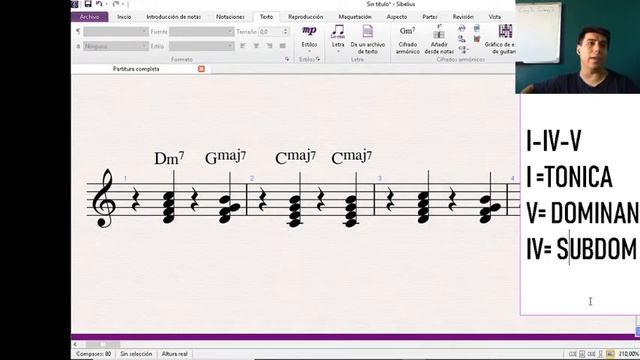Justify text alignment in Formato group

pyautogui.click(x=282, y=46)
